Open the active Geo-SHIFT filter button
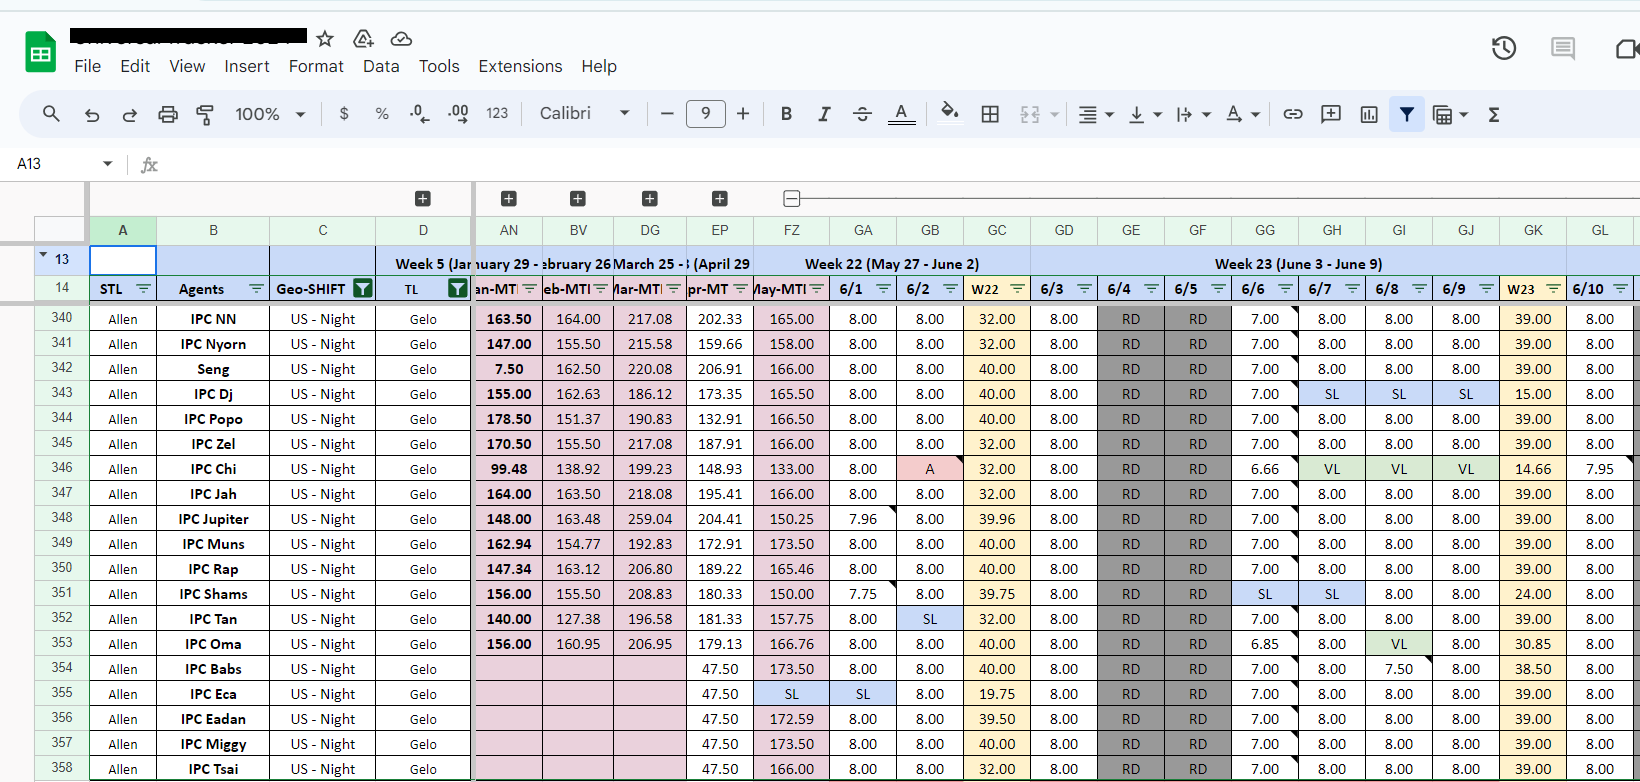Image resolution: width=1640 pixels, height=782 pixels. [363, 289]
